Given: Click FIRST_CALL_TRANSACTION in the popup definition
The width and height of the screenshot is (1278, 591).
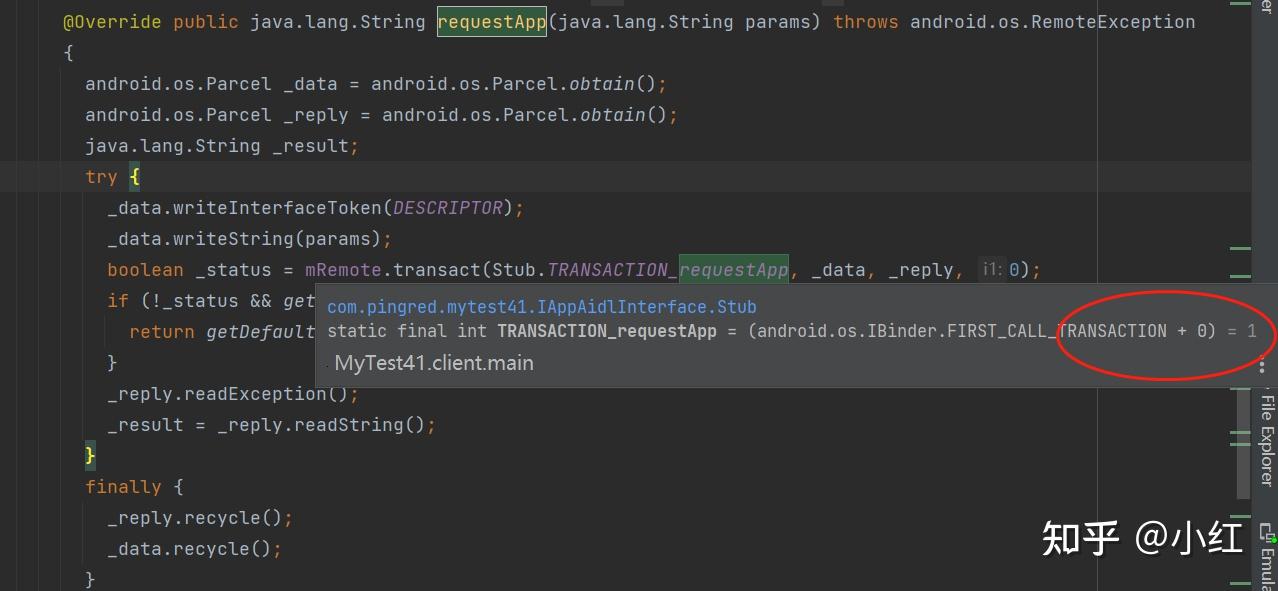Looking at the screenshot, I should [x=1058, y=331].
